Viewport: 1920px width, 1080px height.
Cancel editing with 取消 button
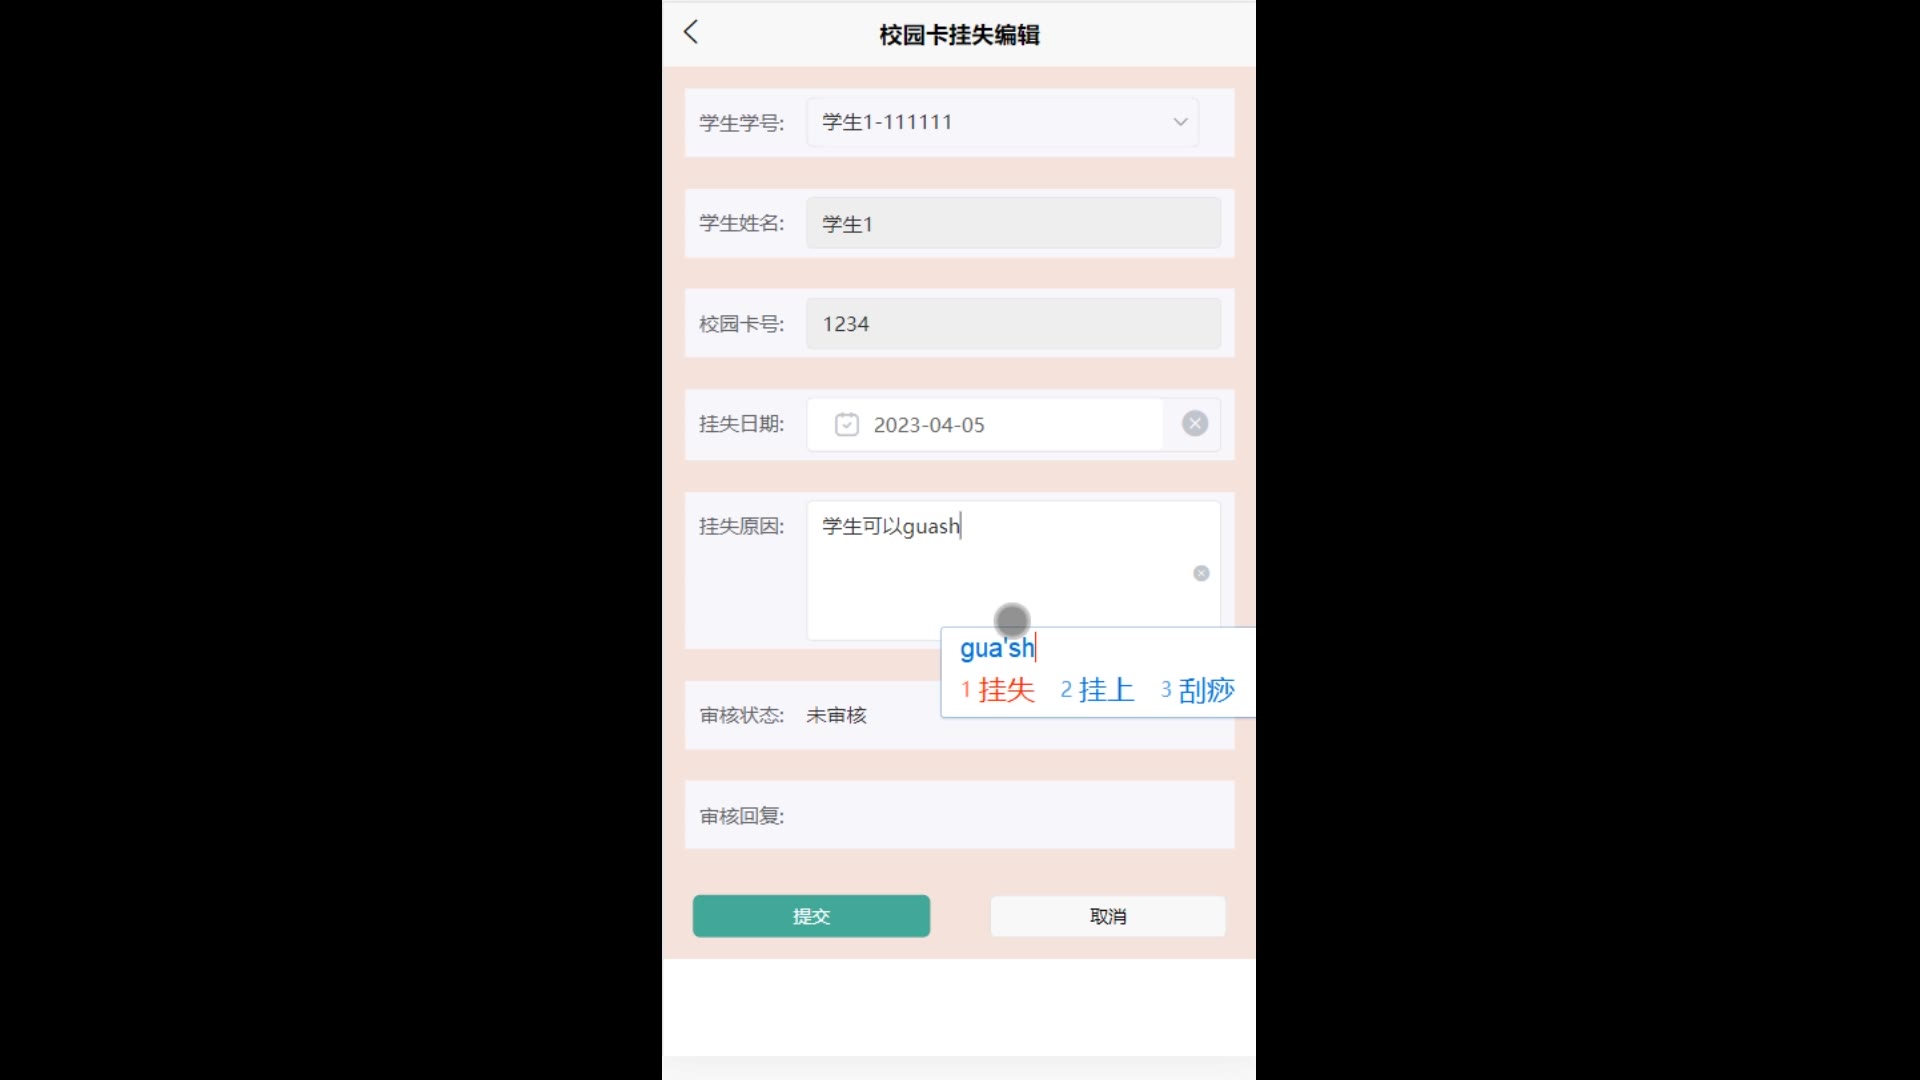point(1108,916)
